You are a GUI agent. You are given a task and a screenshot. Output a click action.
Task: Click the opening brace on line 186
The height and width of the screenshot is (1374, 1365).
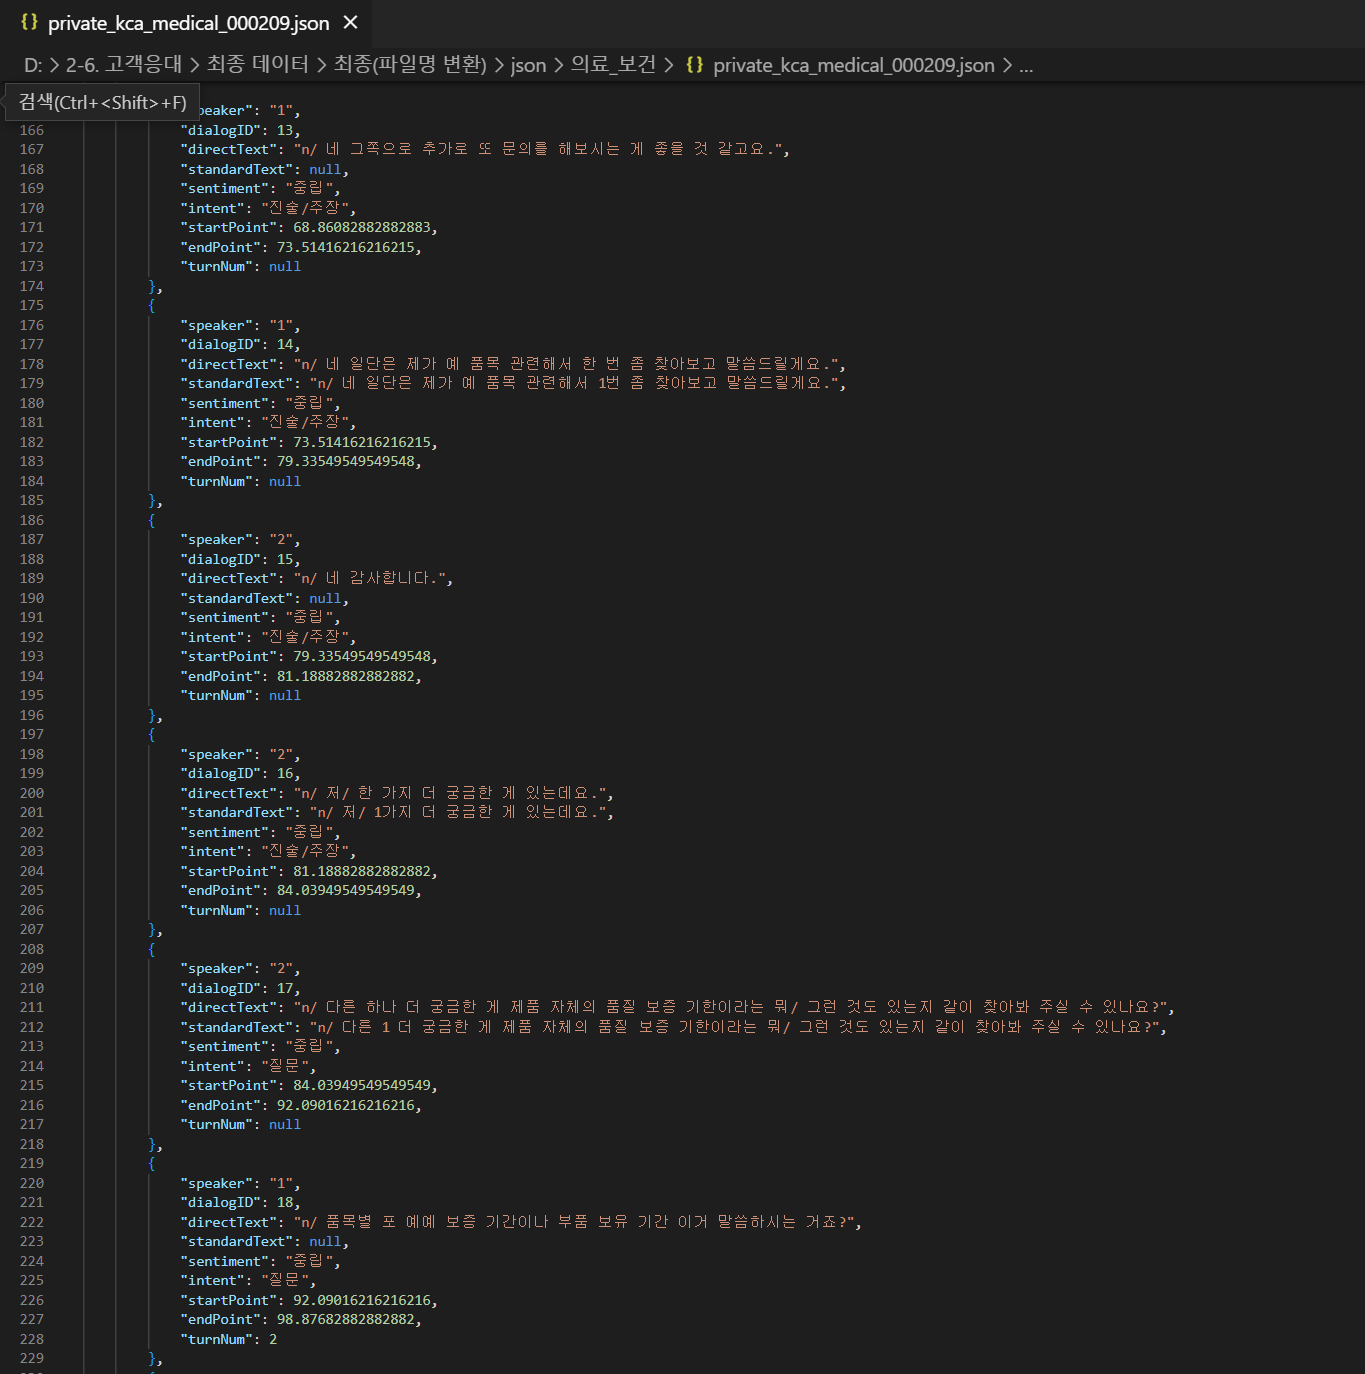tap(152, 520)
